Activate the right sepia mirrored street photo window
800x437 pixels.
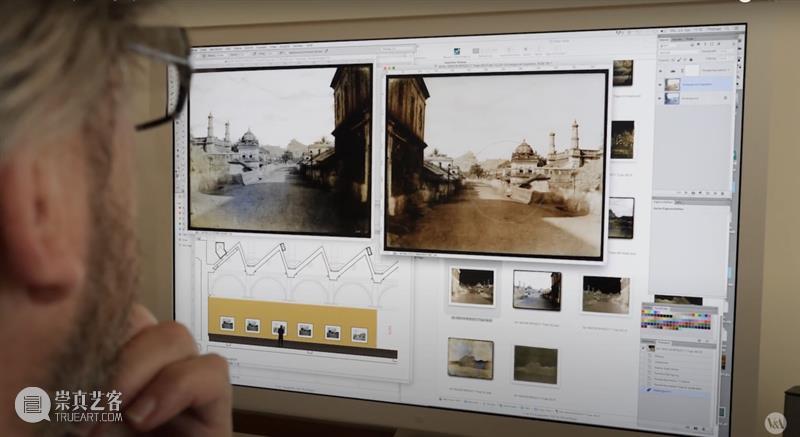point(495,165)
